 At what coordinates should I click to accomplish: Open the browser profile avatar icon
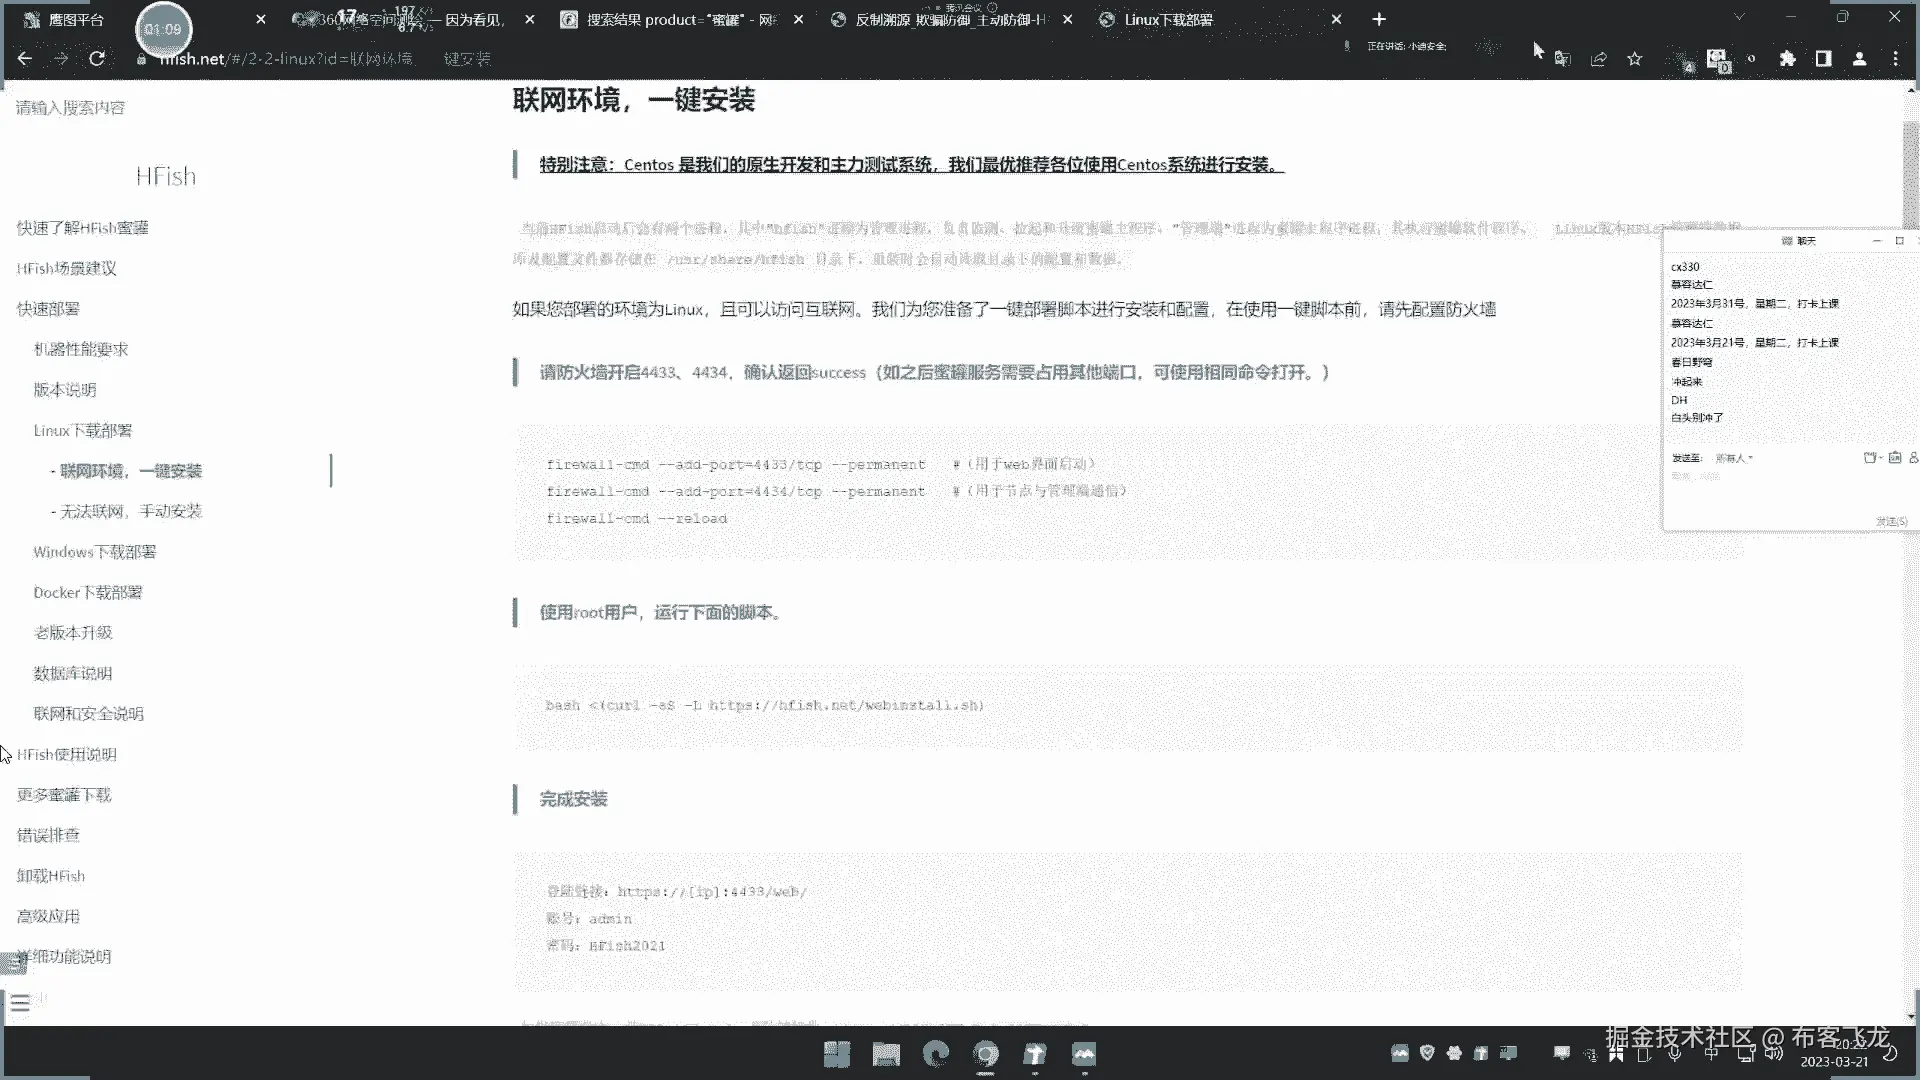1859,59
